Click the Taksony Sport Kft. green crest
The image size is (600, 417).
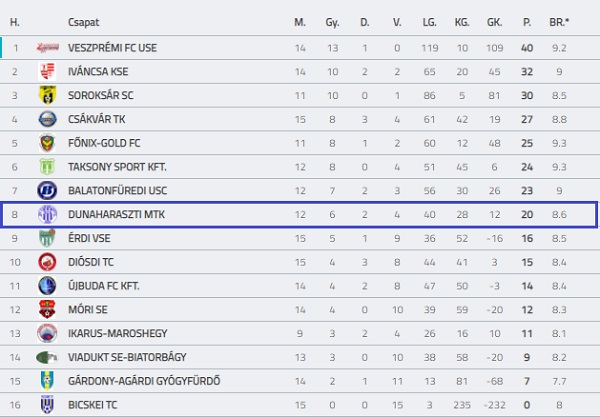pos(46,167)
